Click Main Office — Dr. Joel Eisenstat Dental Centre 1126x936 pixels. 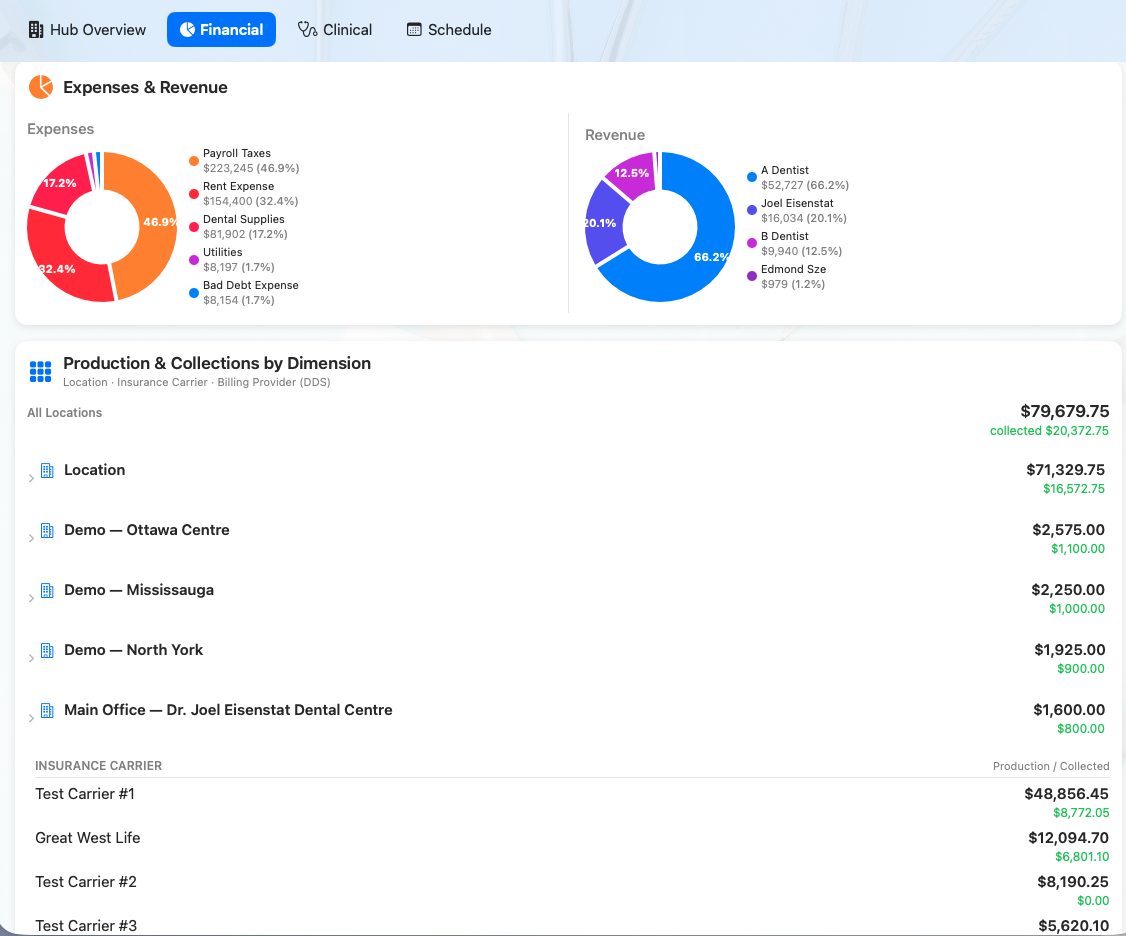tap(228, 710)
